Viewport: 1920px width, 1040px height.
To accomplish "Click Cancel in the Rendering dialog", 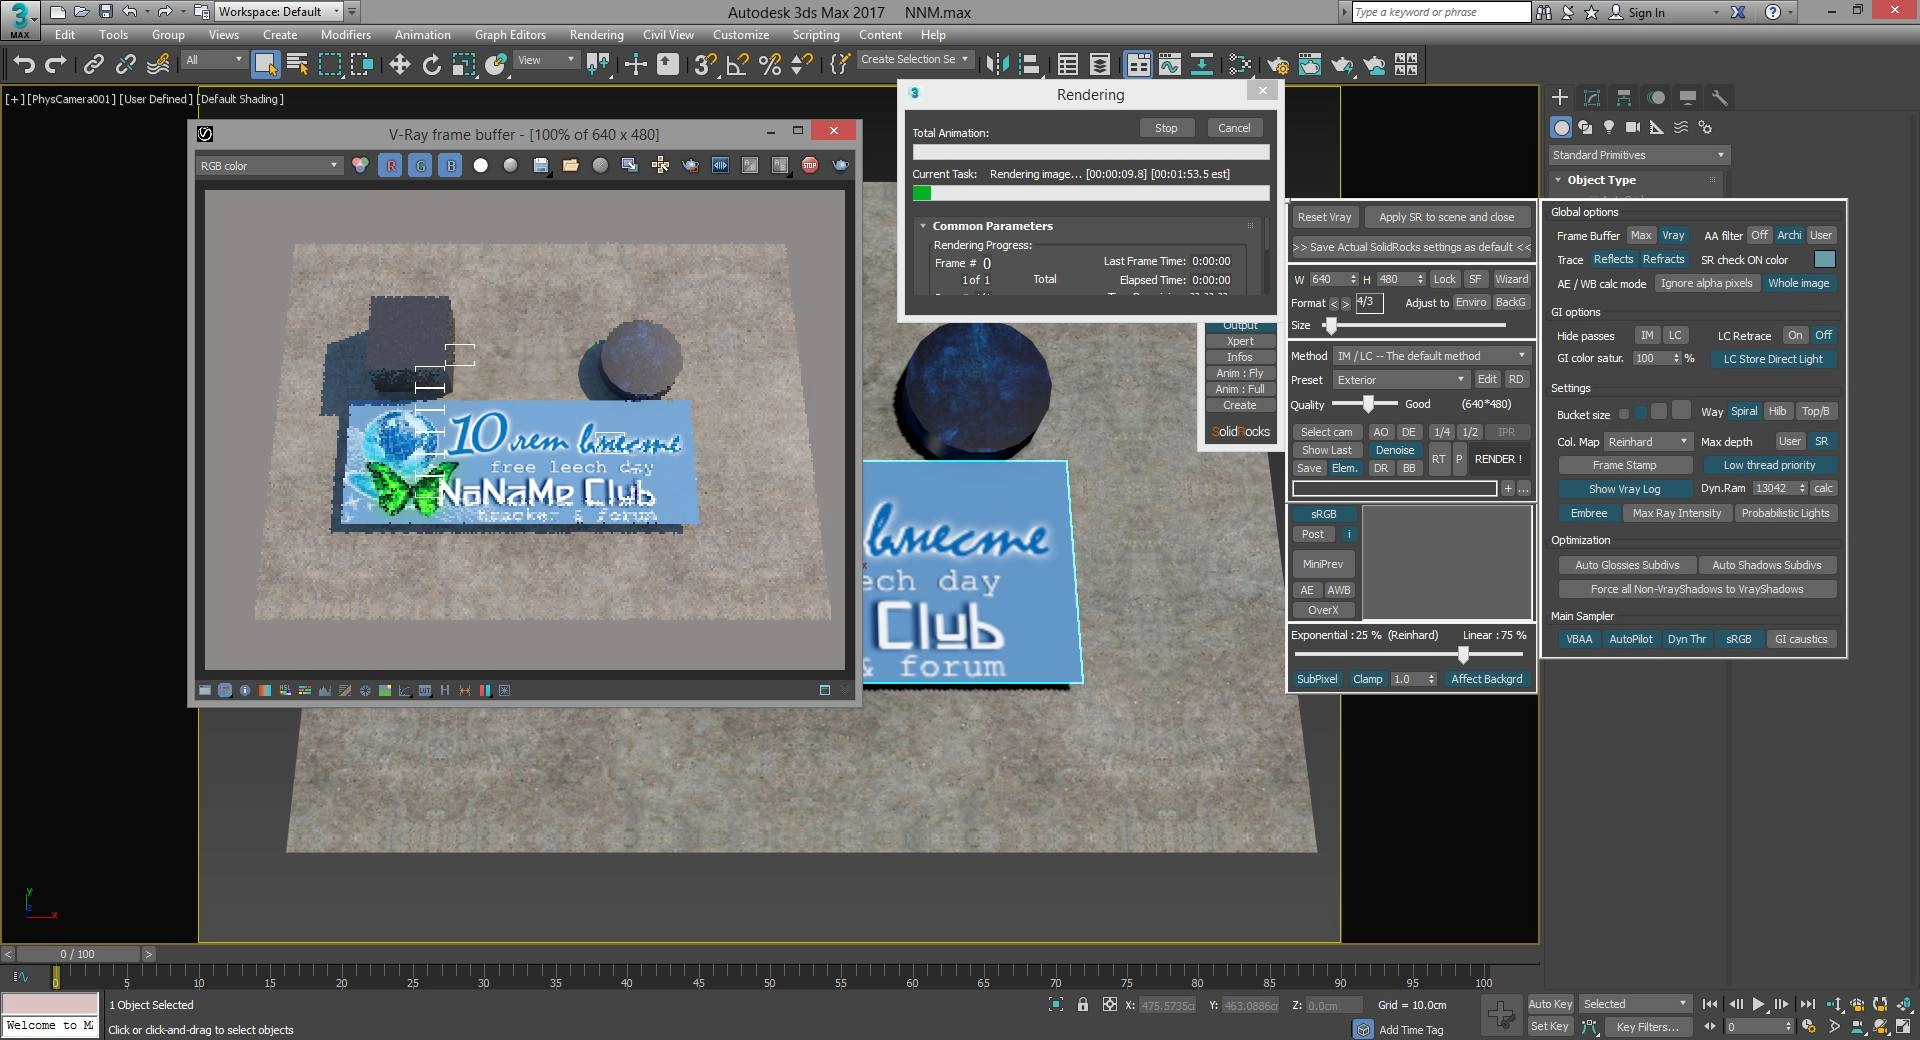I will [1234, 128].
